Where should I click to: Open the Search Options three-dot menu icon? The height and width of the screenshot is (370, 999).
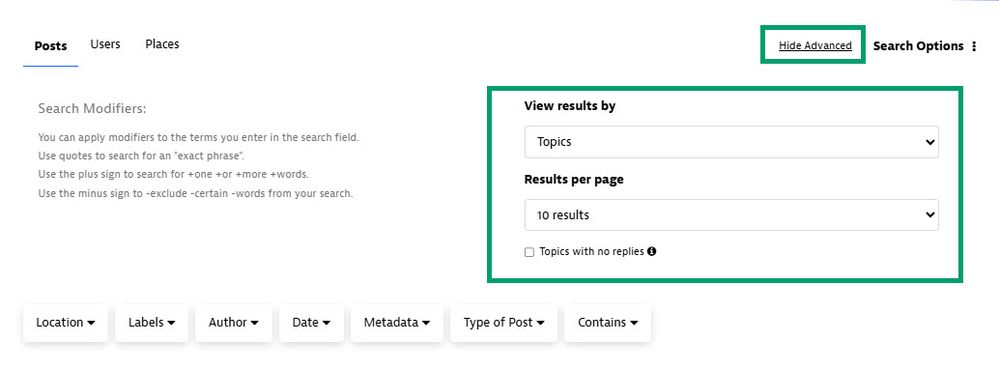point(974,46)
